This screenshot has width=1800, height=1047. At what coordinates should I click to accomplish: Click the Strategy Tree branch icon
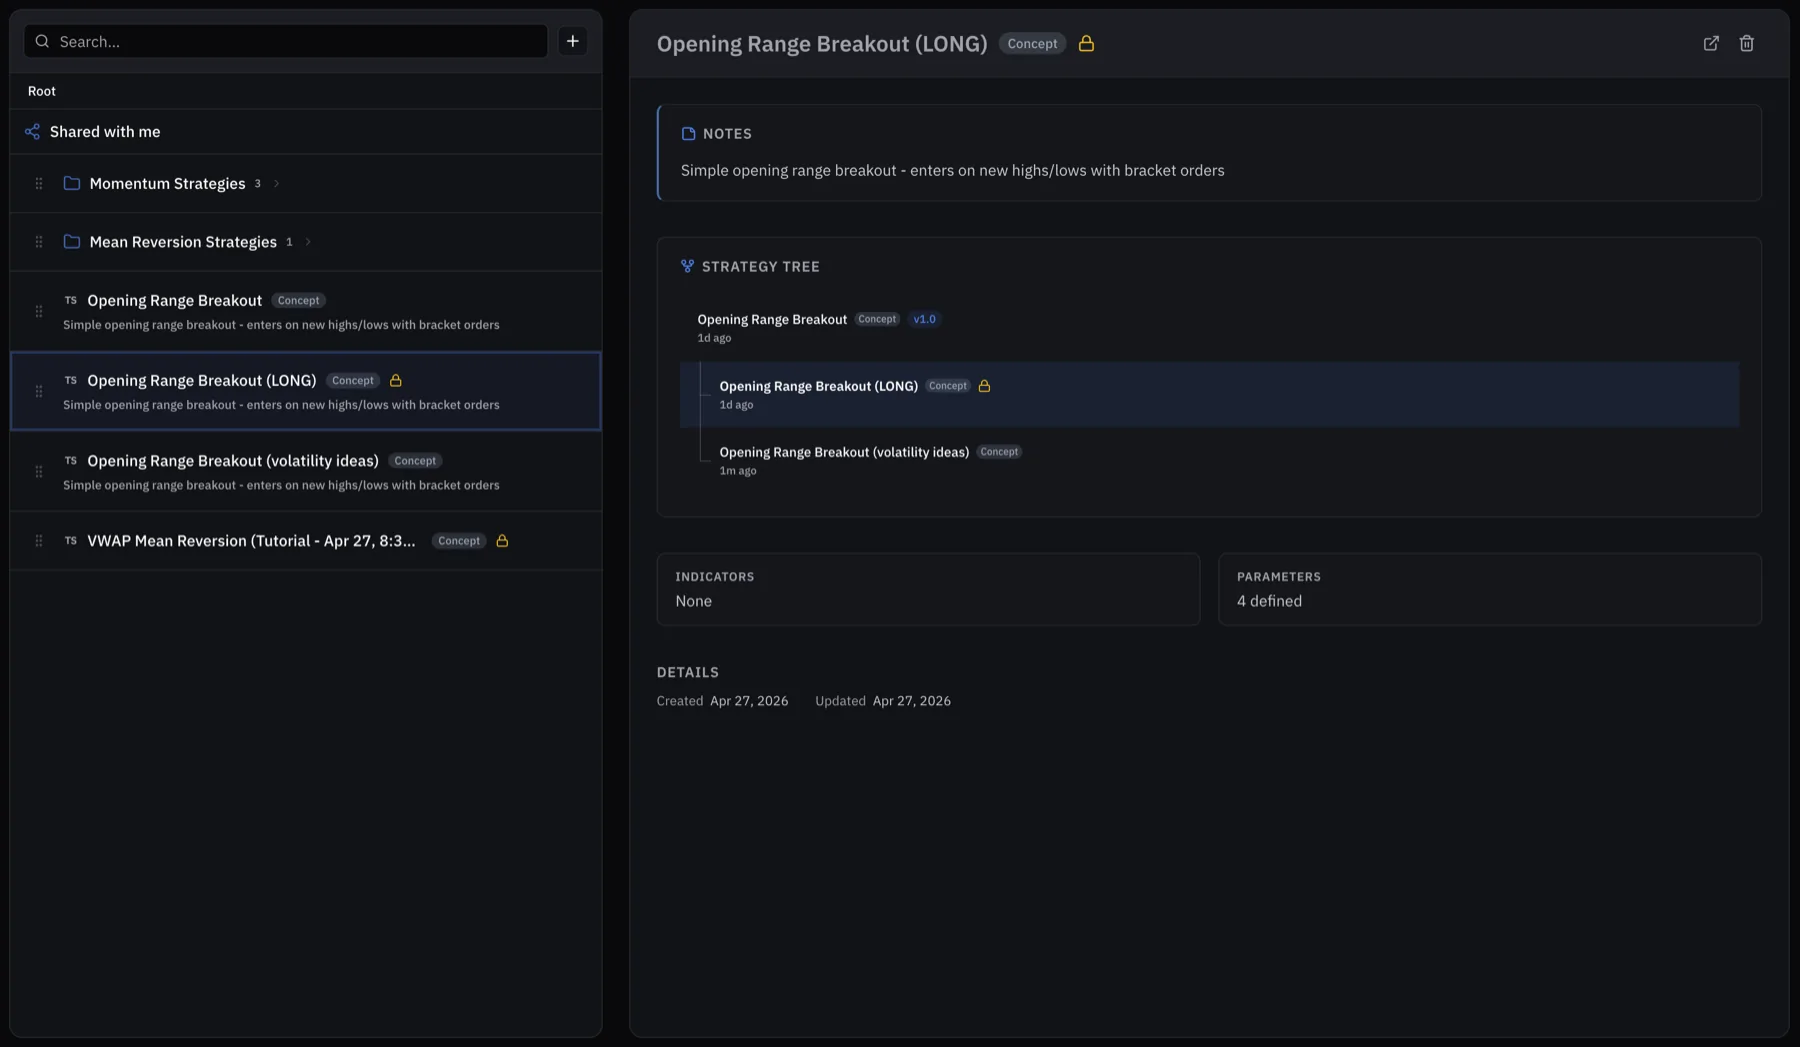click(687, 266)
